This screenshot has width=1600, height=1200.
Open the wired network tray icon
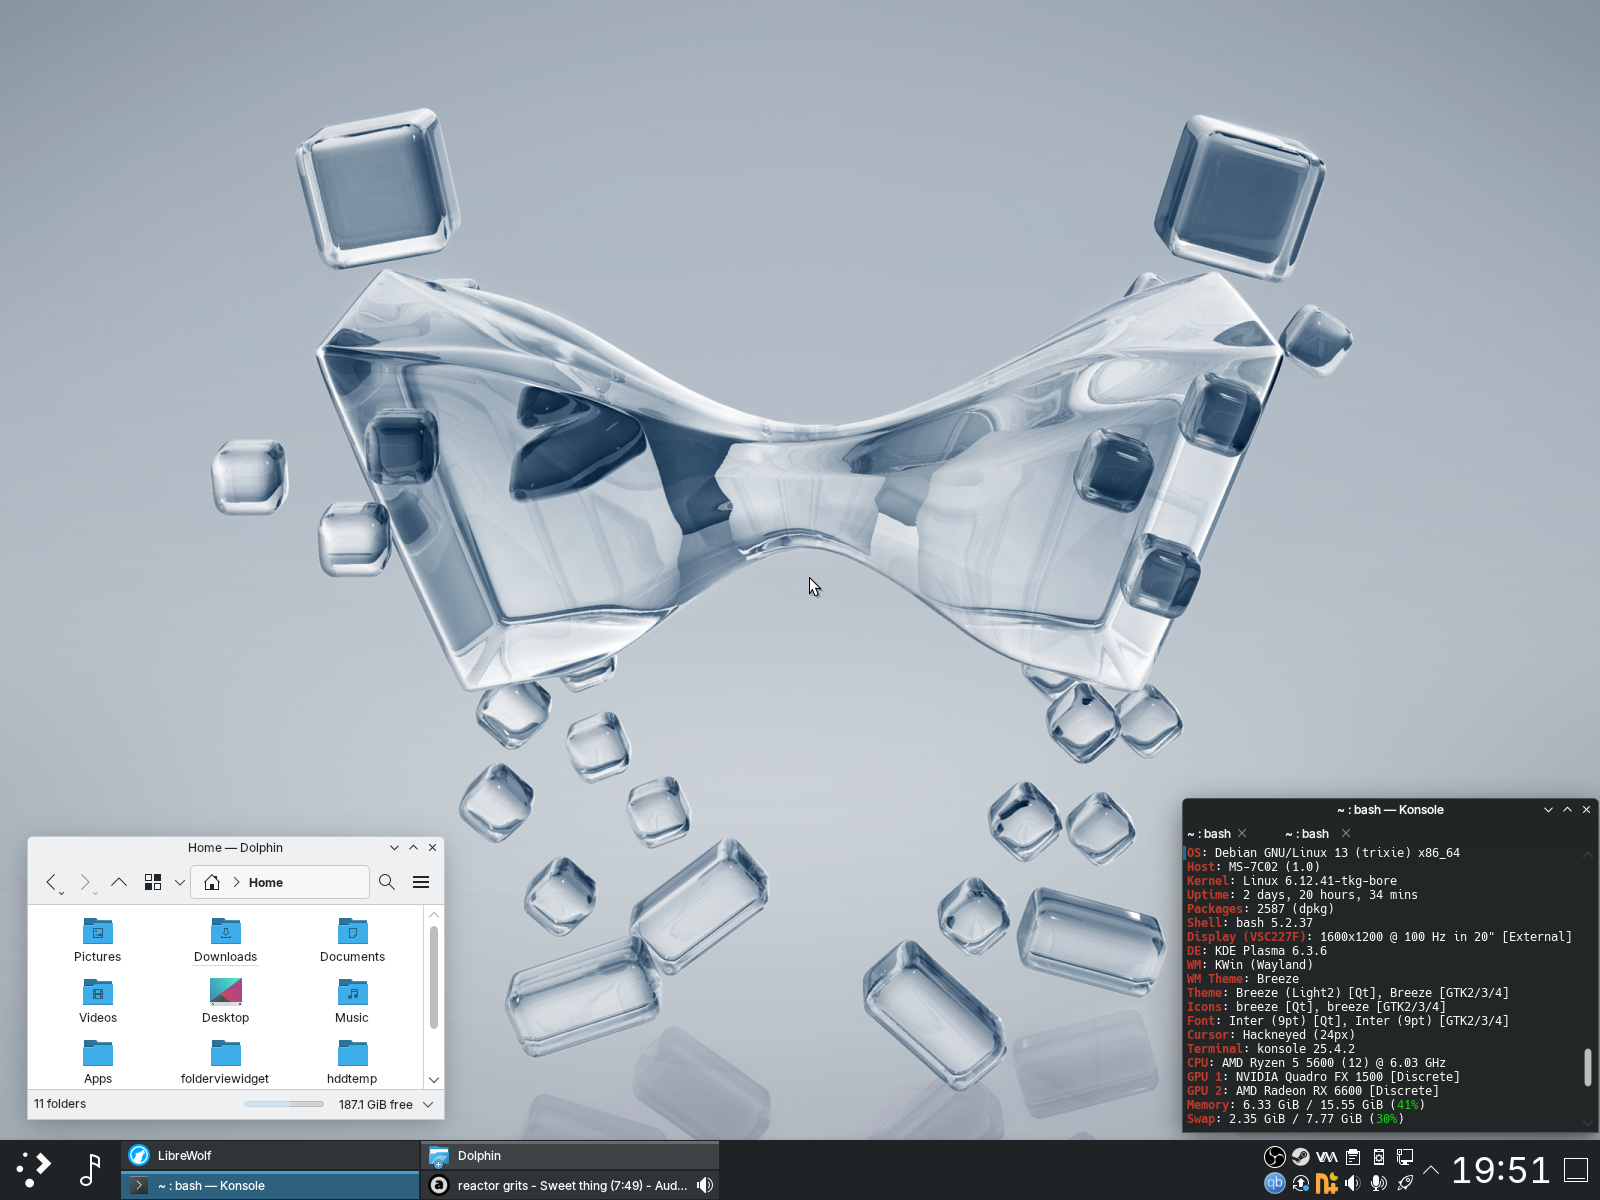(x=1405, y=1157)
